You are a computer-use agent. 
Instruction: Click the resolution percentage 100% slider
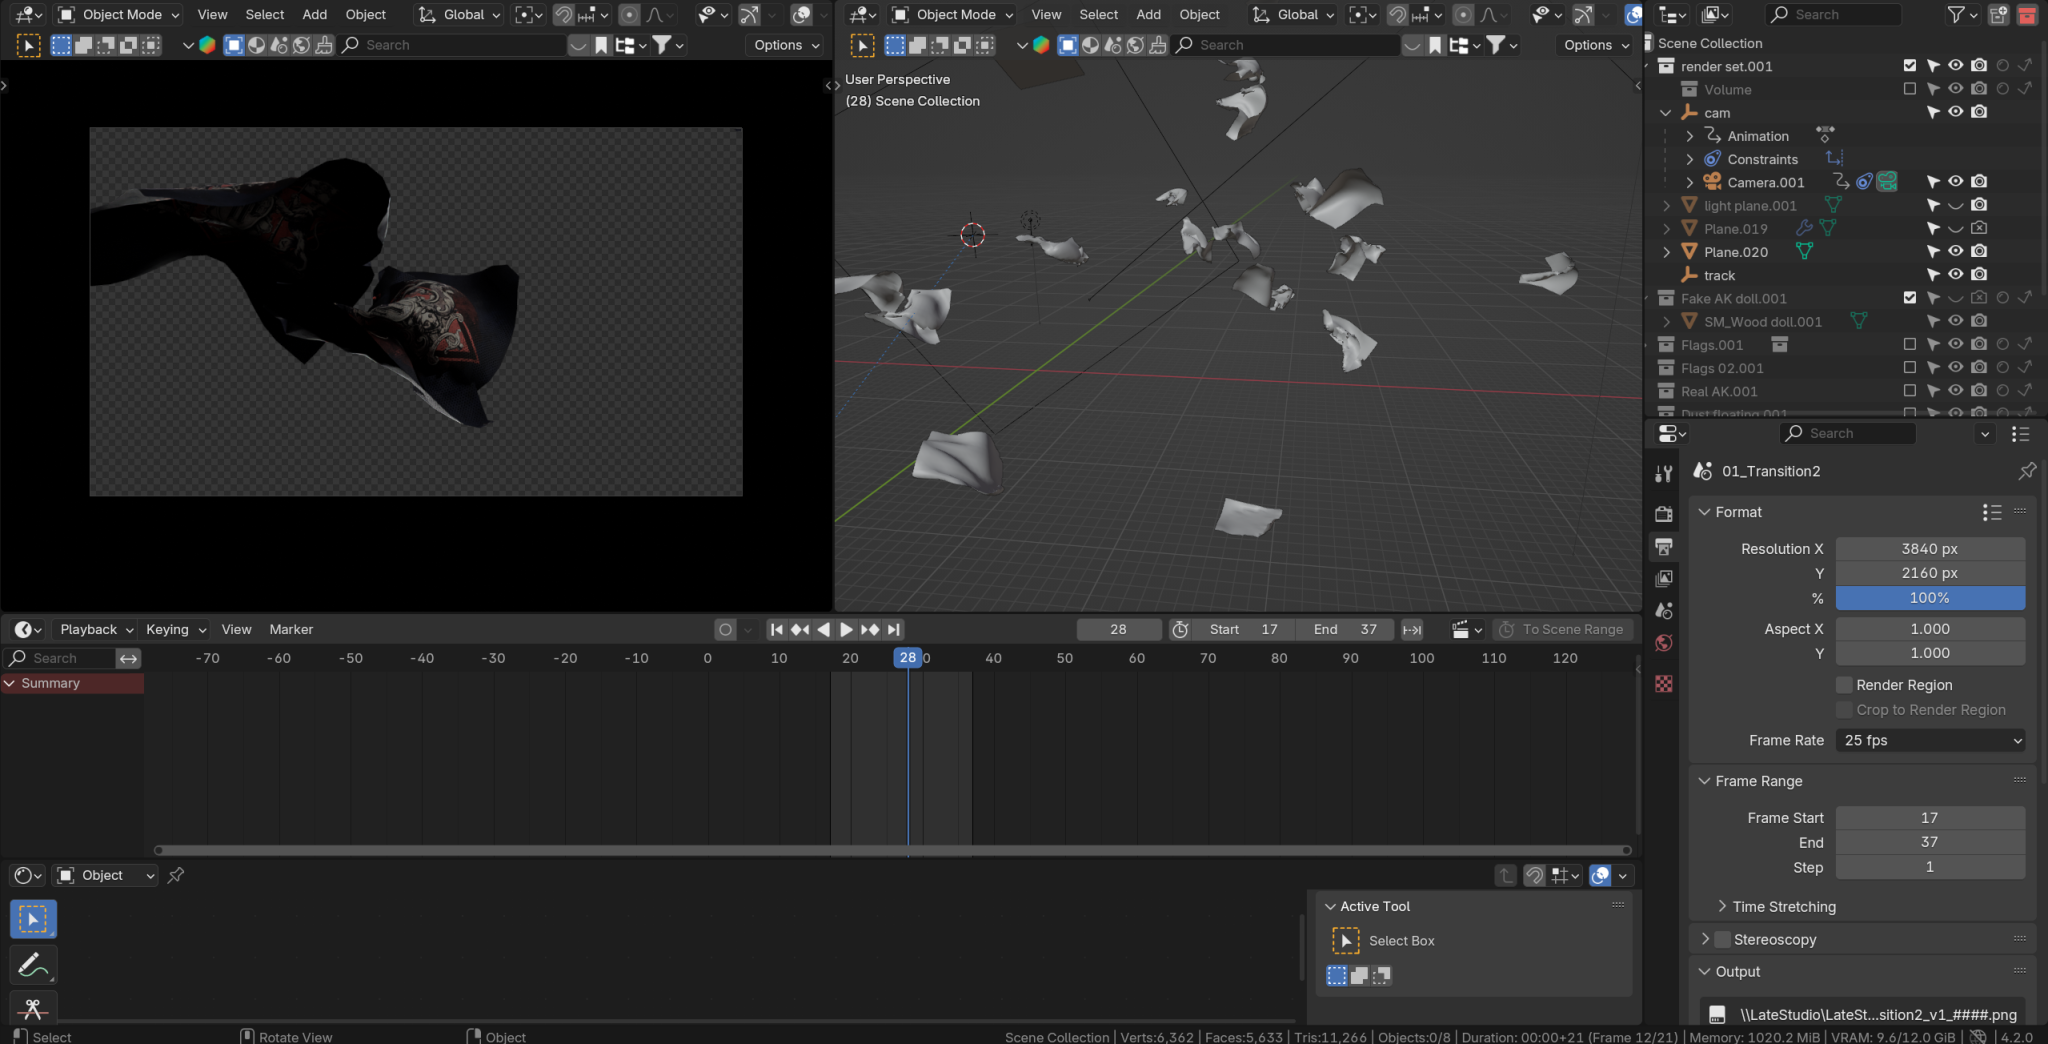[1930, 598]
